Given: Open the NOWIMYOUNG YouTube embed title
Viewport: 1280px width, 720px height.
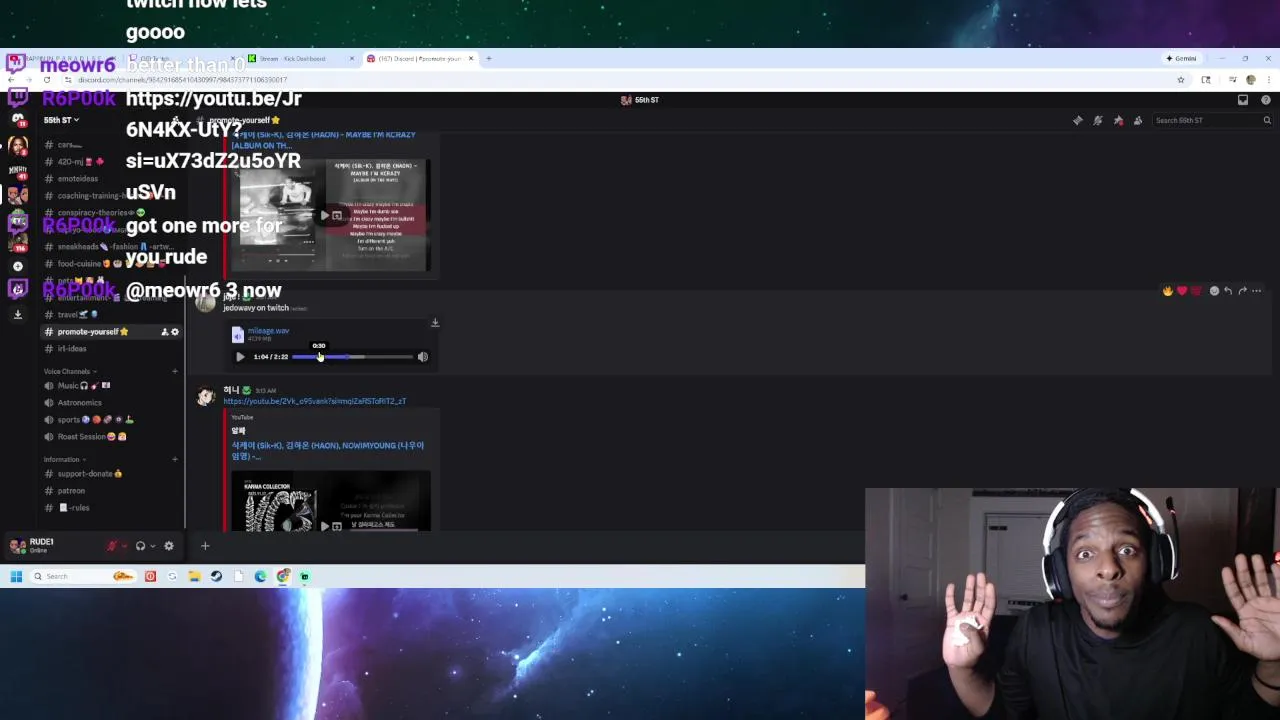Looking at the screenshot, I should (328, 451).
